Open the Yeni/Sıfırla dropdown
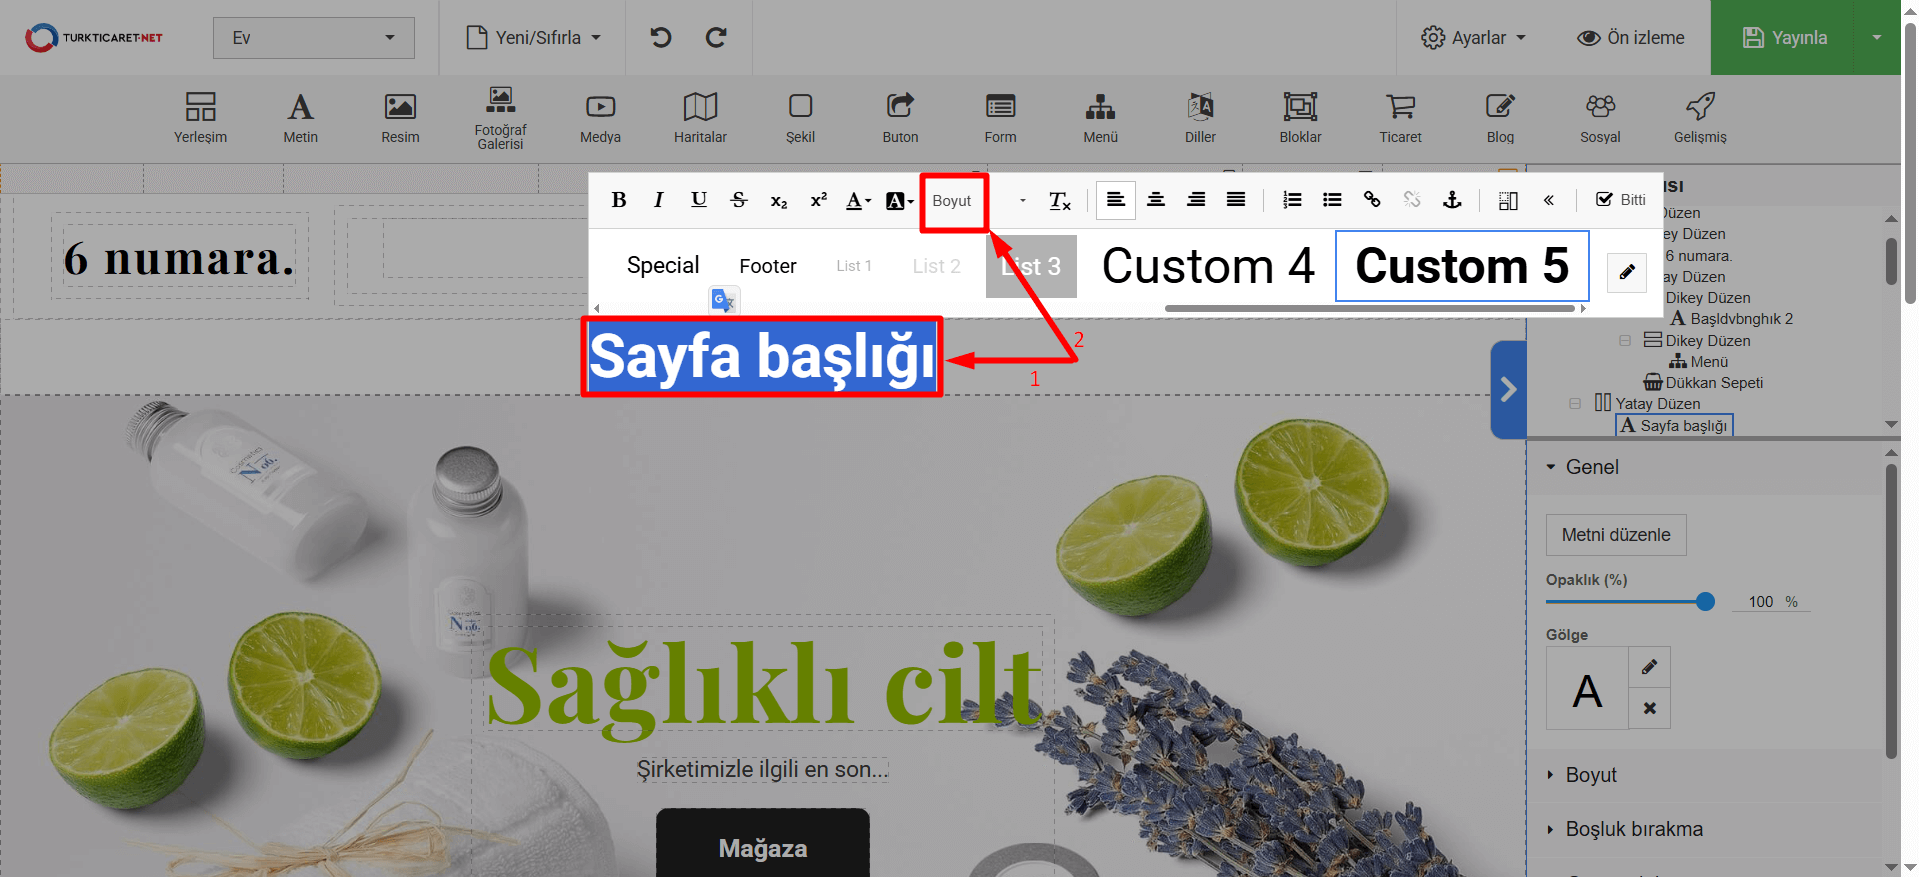The height and width of the screenshot is (877, 1919). tap(534, 37)
